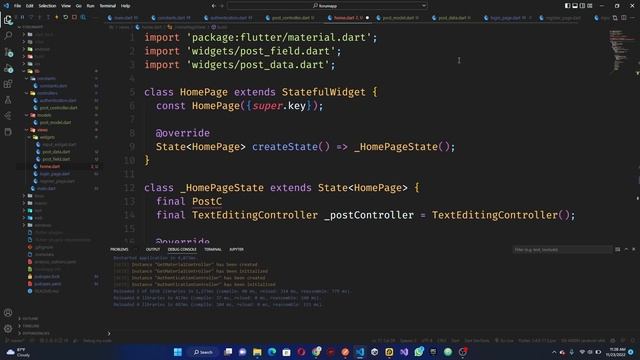Viewport: 640px width, 360px height.
Task: Click the weather widget on taskbar
Action: coord(19,352)
